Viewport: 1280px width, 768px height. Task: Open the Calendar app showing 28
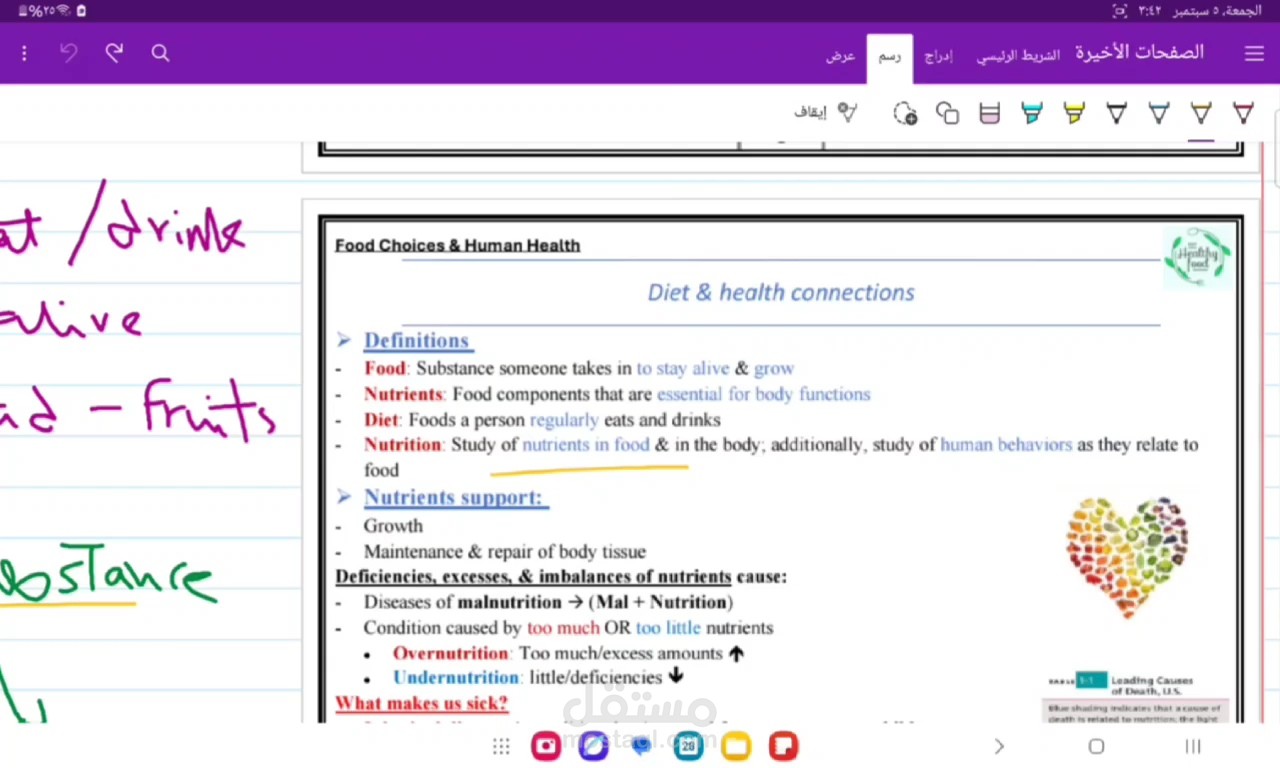click(688, 746)
